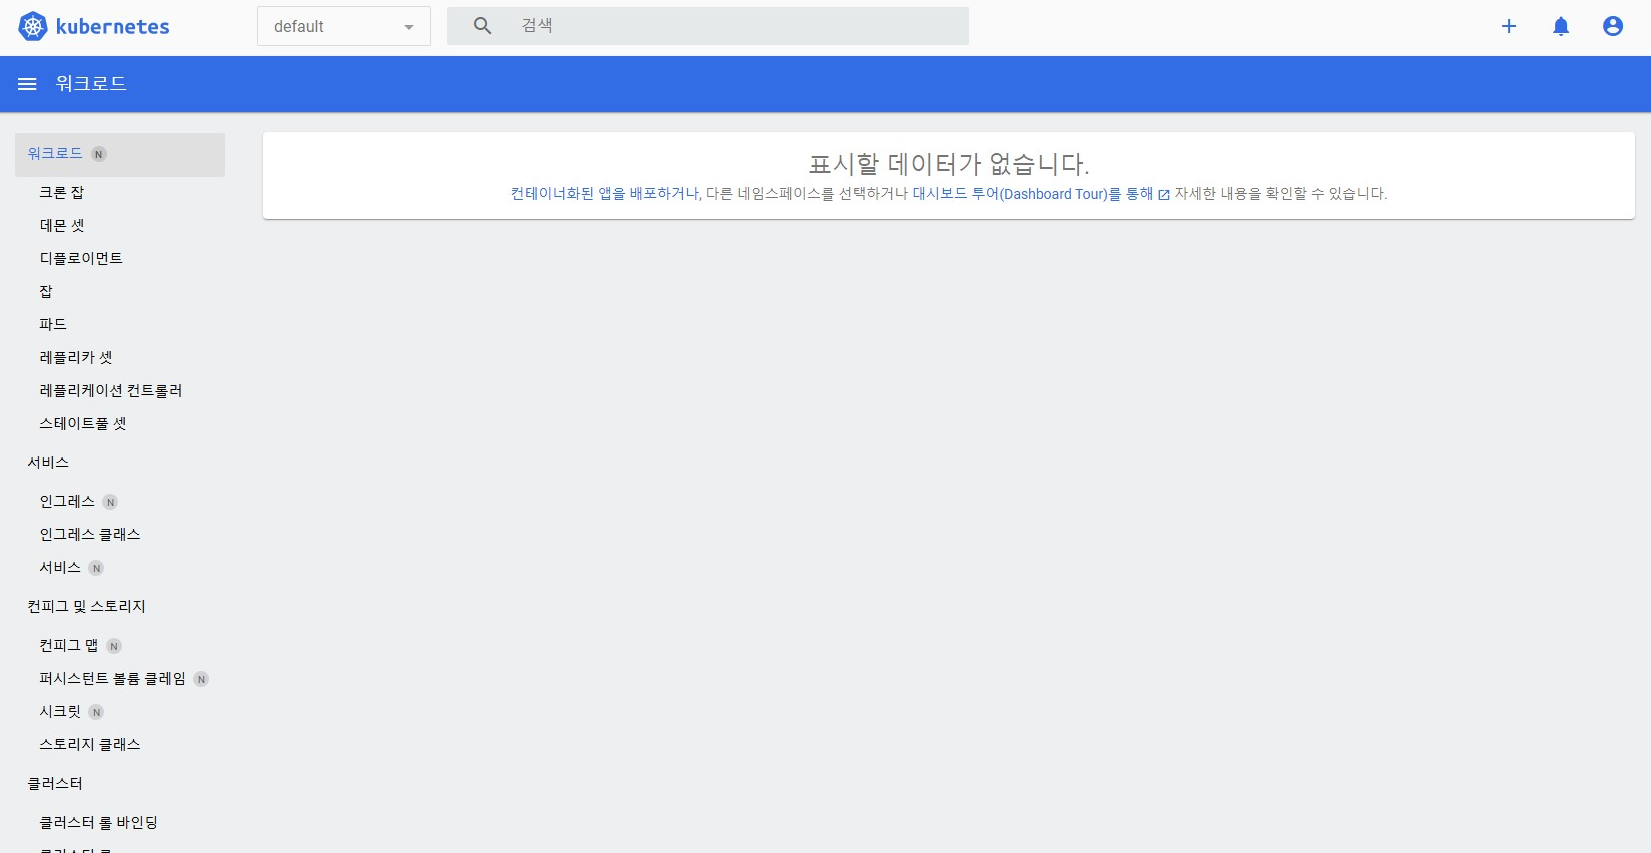Click the 컨테이너화된 앱을 배포하거나 link
Image resolution: width=1651 pixels, height=853 pixels.
[x=606, y=194]
